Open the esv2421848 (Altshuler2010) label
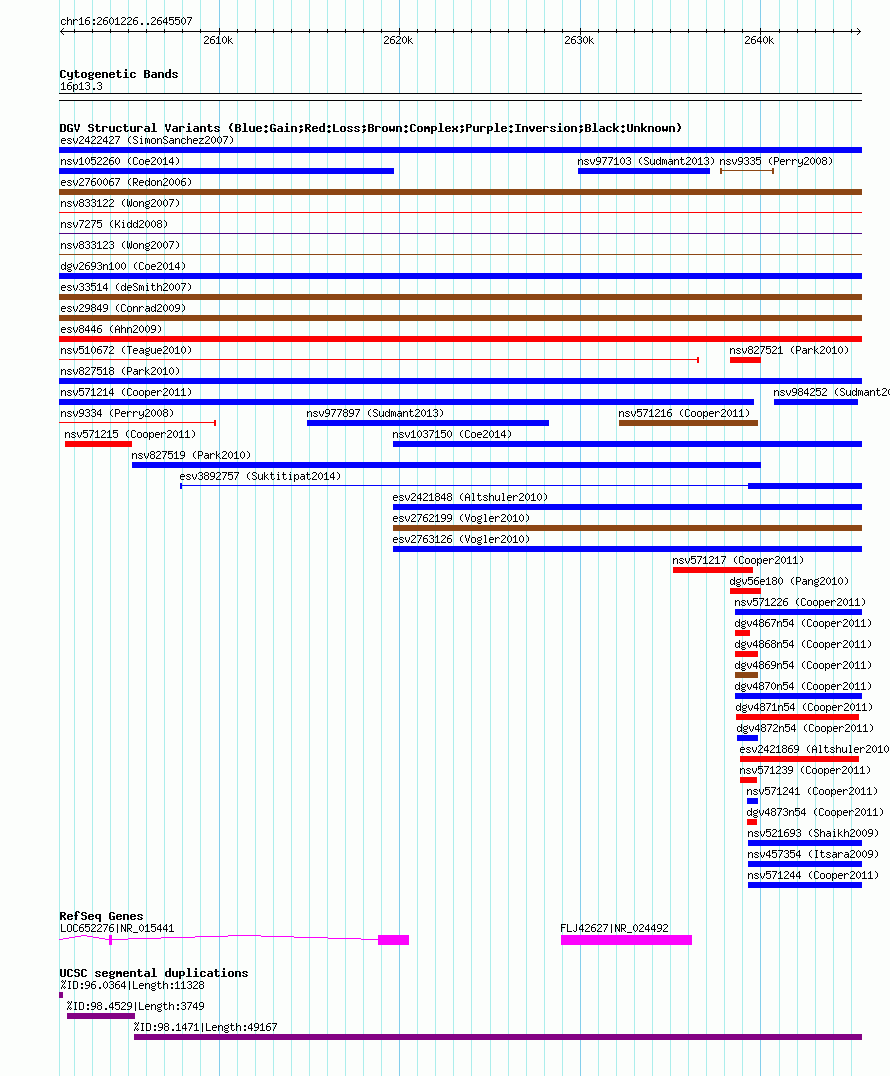Screen dimensions: 890x1076 coord(470,498)
